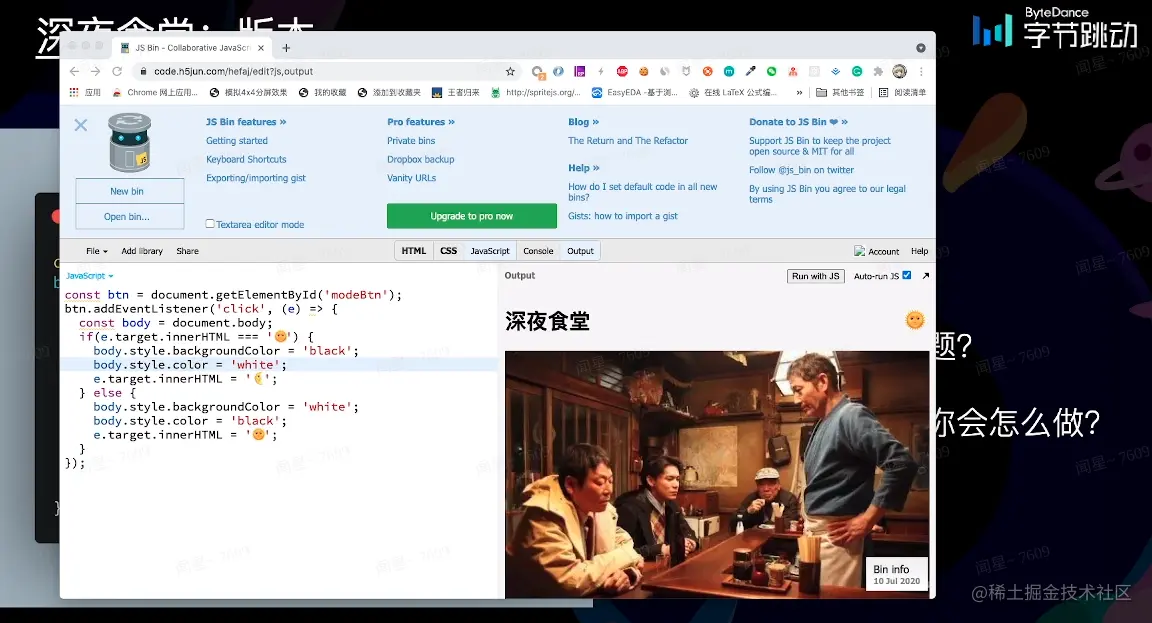Toggle the Console panel tab
1152x623 pixels.
[539, 251]
